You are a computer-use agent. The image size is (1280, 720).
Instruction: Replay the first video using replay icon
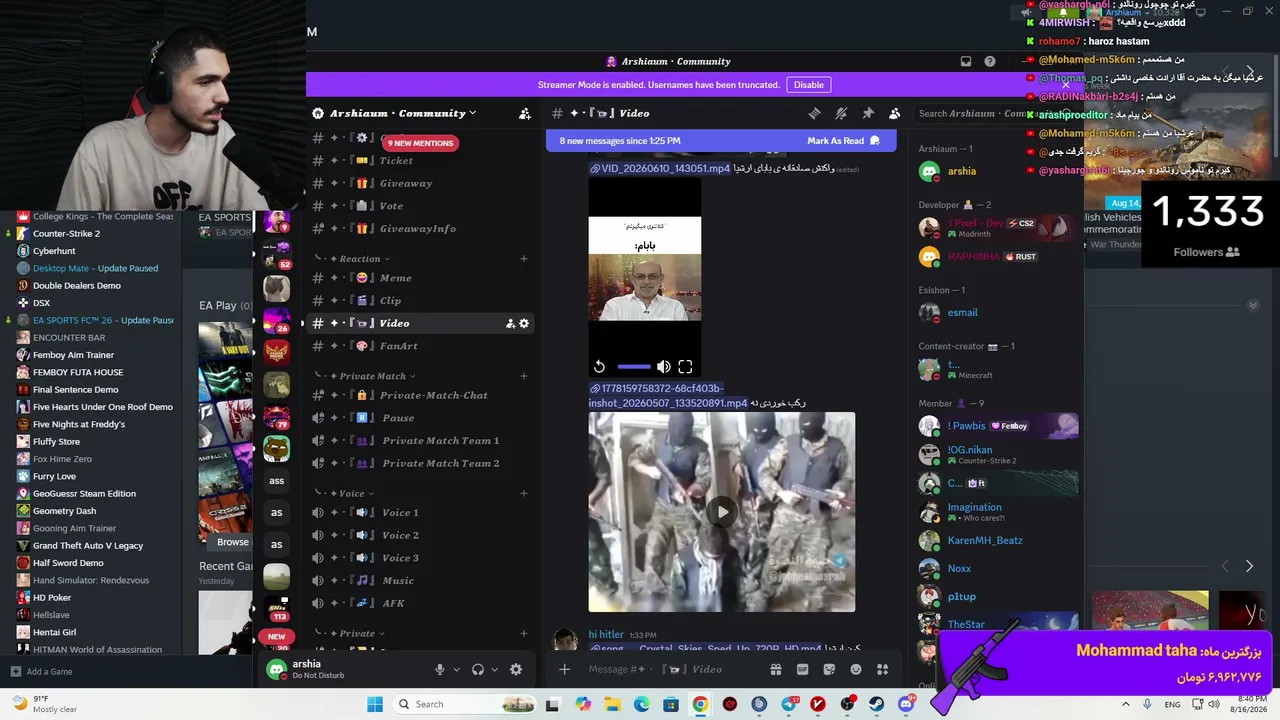coord(599,367)
